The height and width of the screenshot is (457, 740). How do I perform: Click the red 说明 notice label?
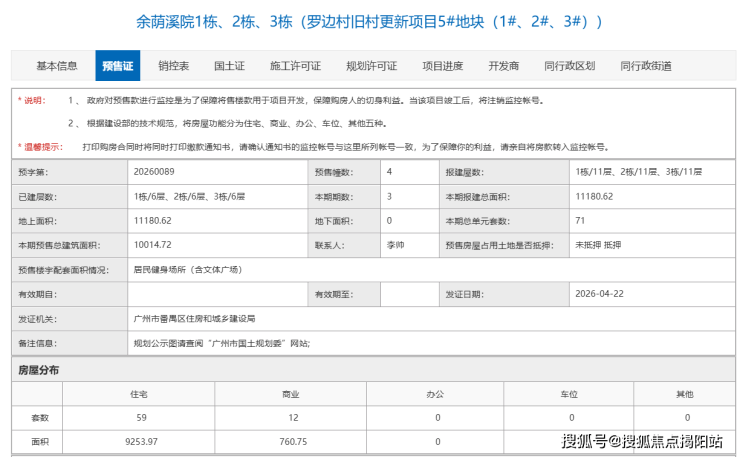click(32, 100)
